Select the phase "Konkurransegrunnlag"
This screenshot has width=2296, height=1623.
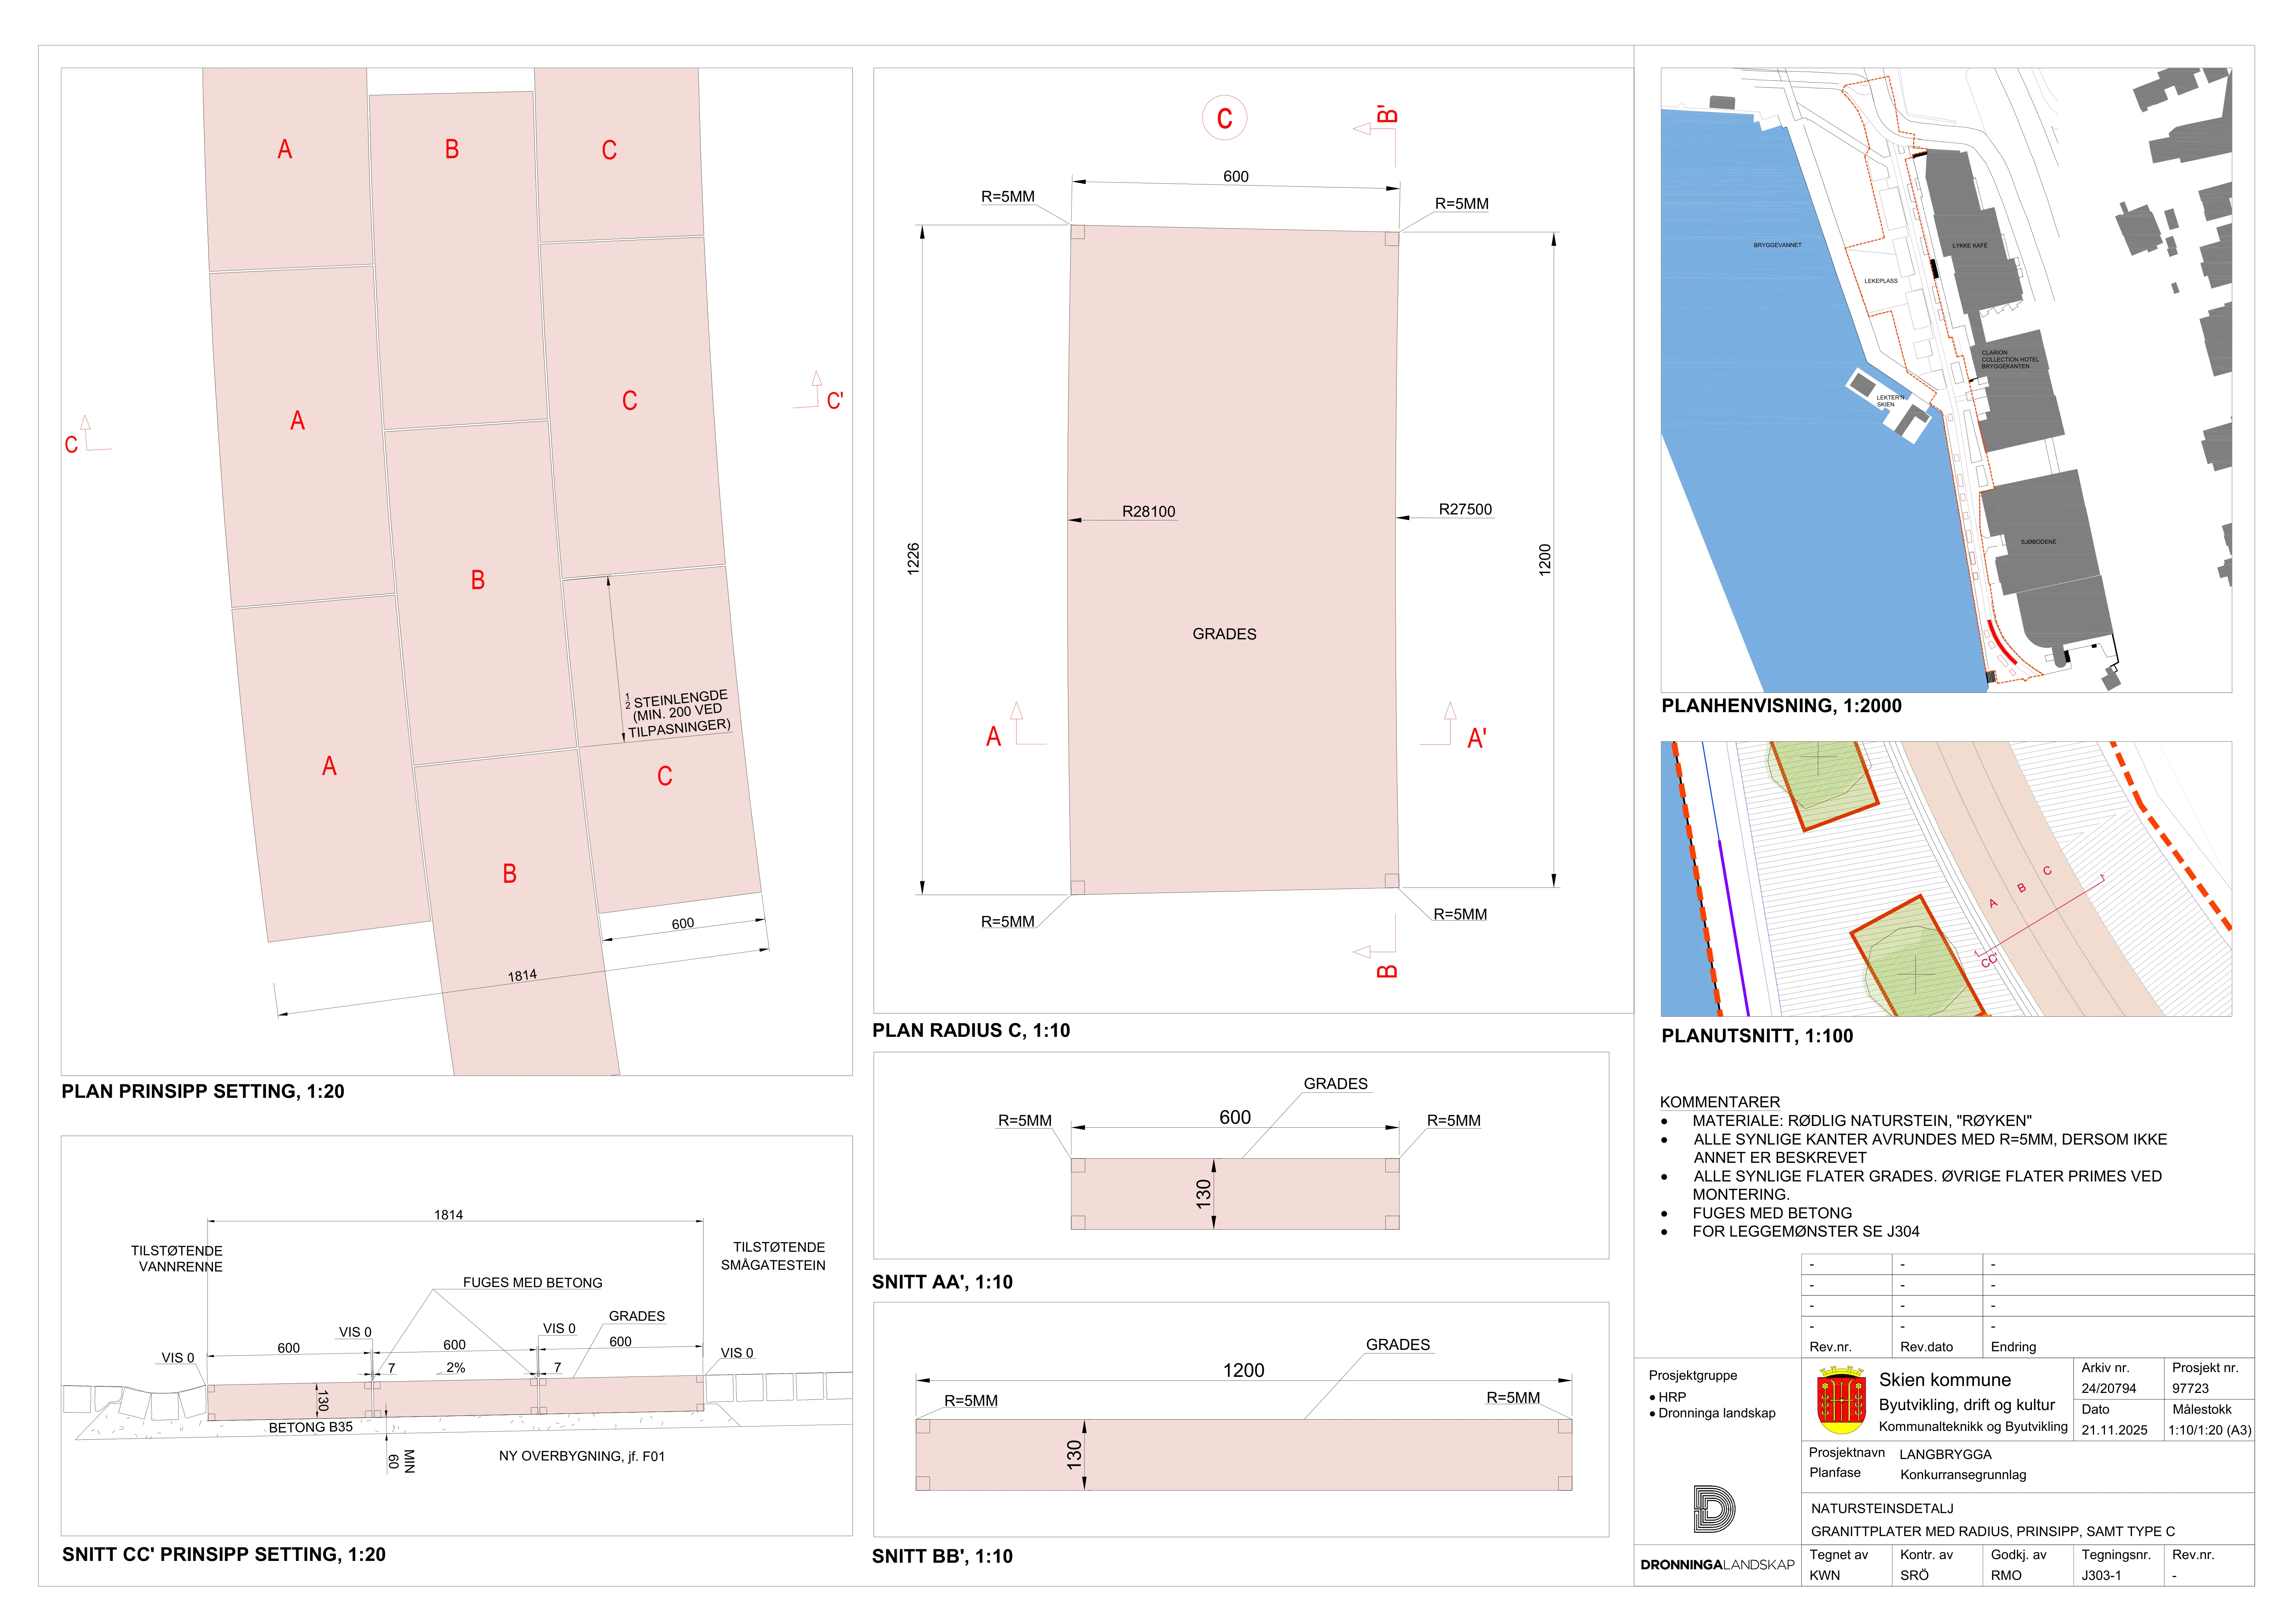click(x=1963, y=1475)
